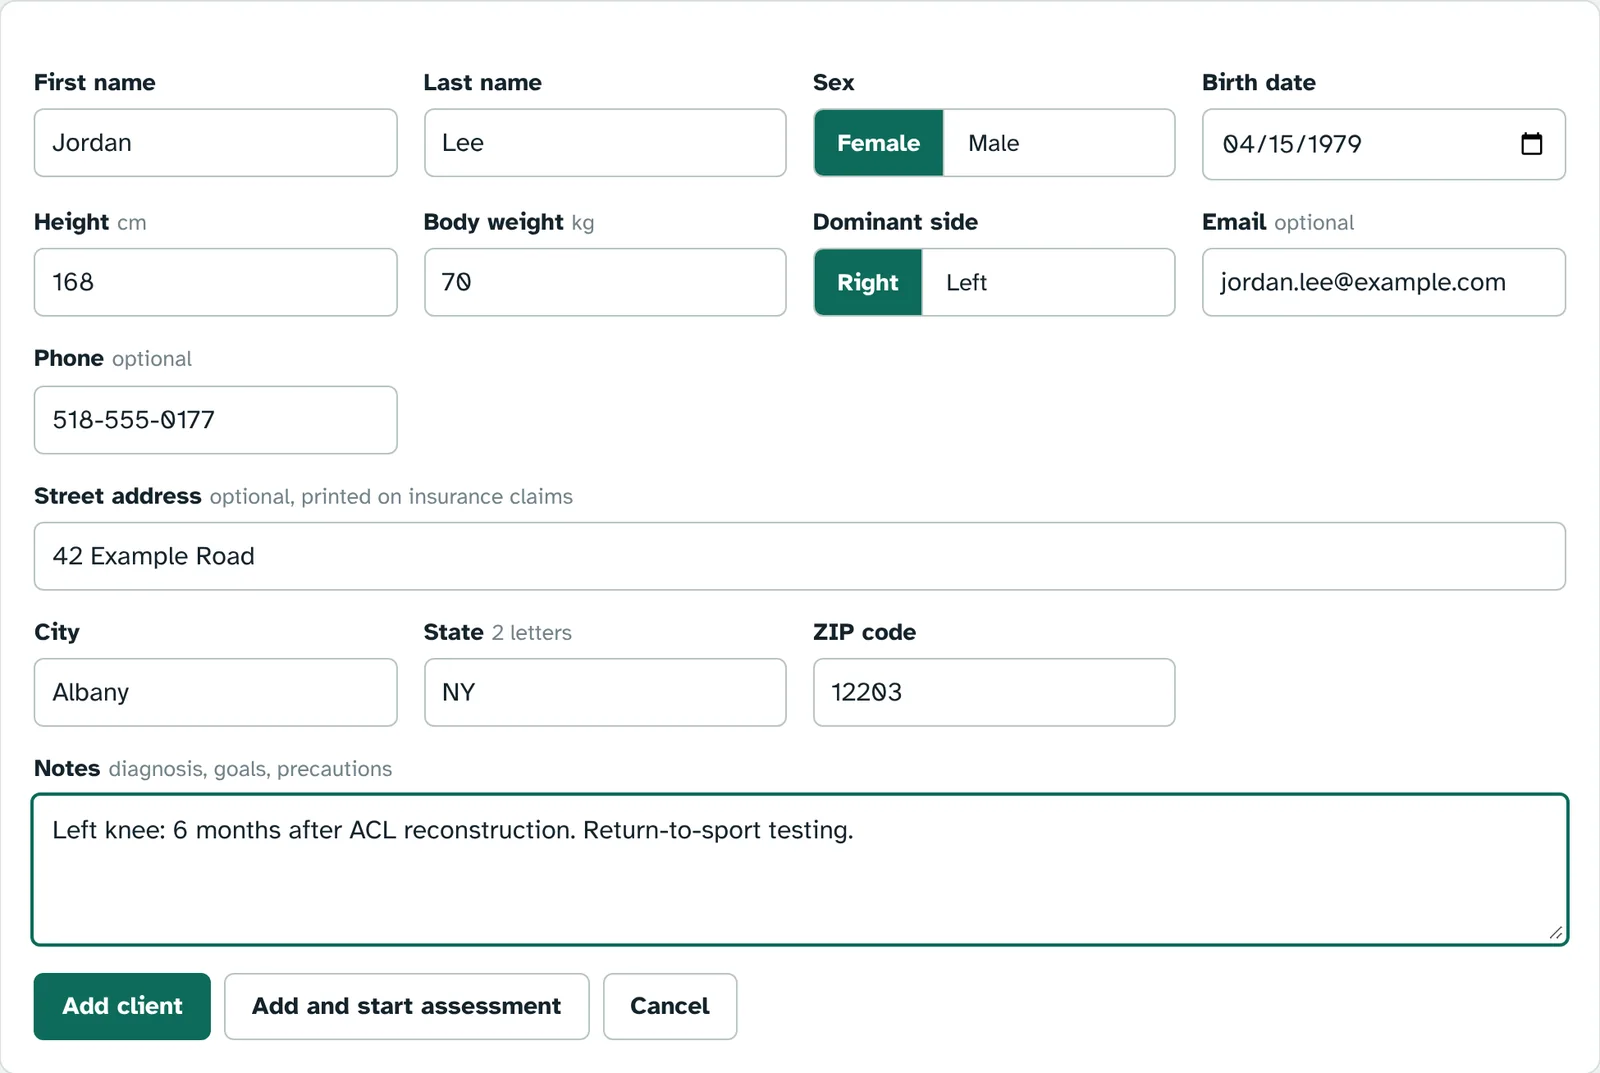This screenshot has width=1600, height=1073.
Task: Click the Add client button
Action: [122, 1006]
